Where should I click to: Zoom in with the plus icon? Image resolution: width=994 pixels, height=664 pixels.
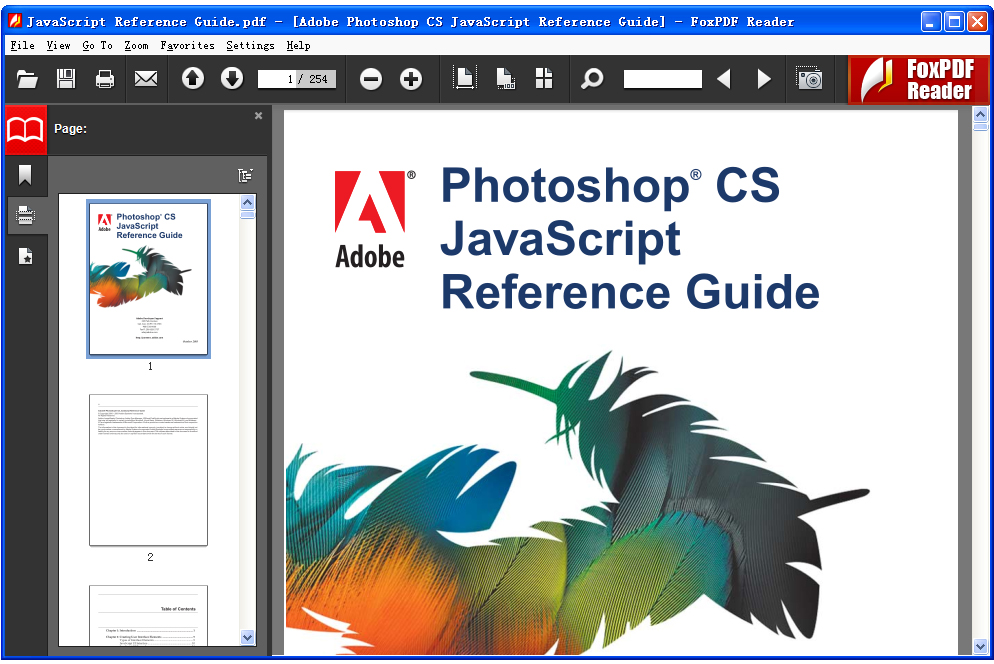(411, 79)
